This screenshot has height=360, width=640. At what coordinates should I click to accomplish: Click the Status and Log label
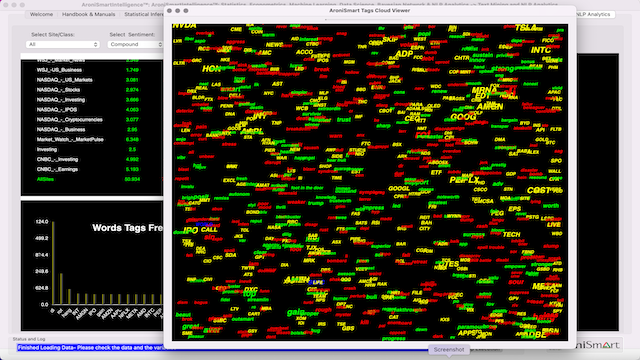click(29, 339)
